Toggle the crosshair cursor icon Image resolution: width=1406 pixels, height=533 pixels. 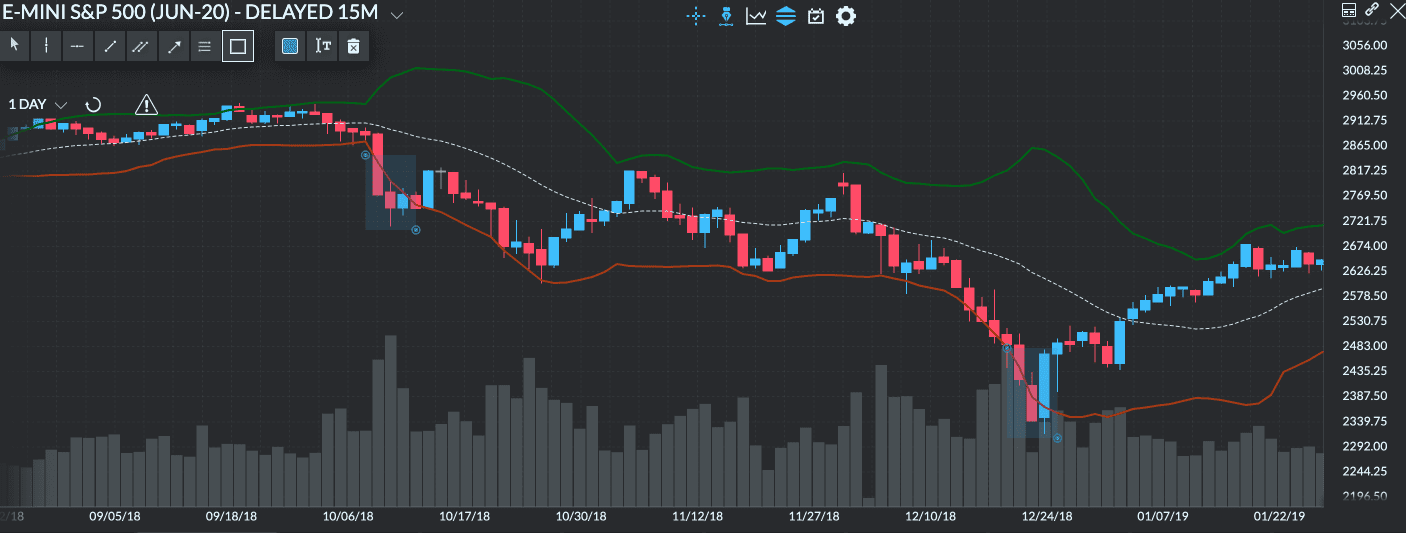click(696, 16)
